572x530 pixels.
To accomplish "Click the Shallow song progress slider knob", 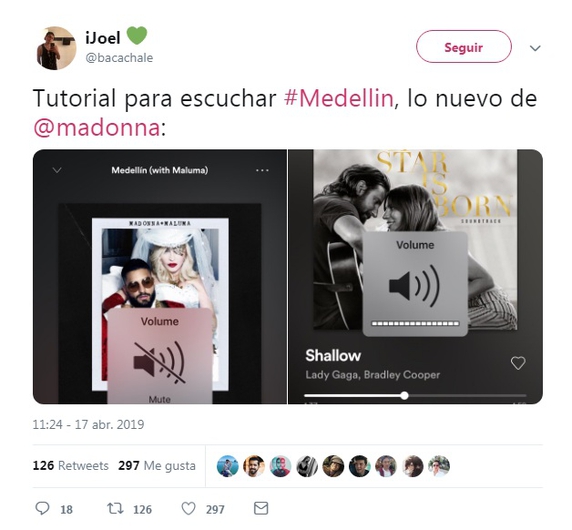I will (404, 395).
